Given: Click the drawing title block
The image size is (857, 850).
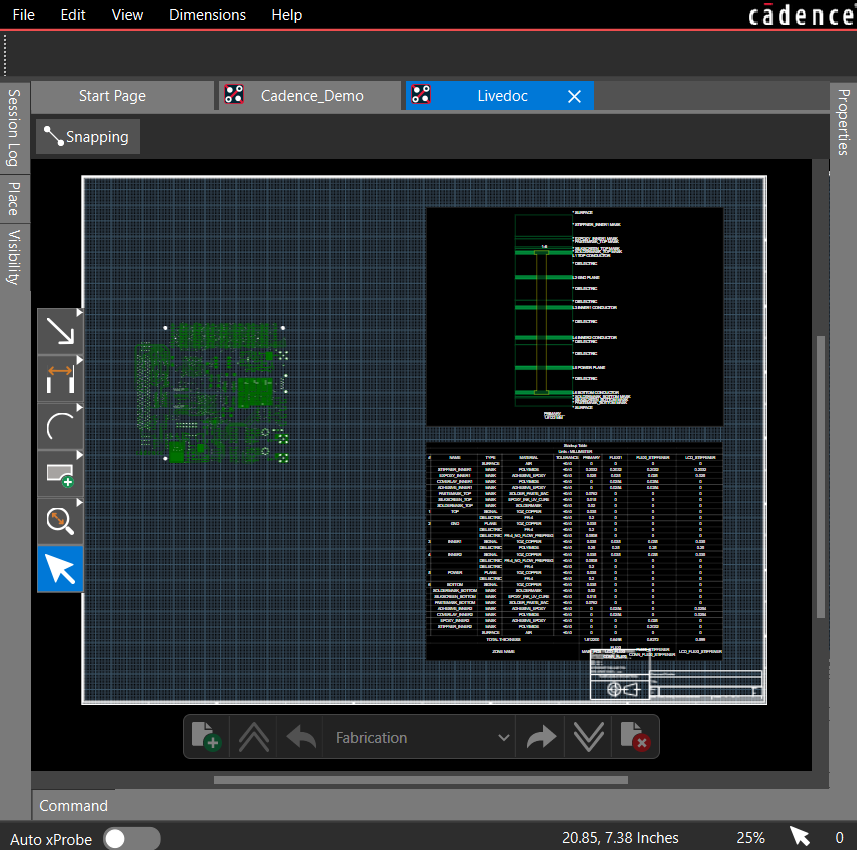Looking at the screenshot, I should (676, 676).
